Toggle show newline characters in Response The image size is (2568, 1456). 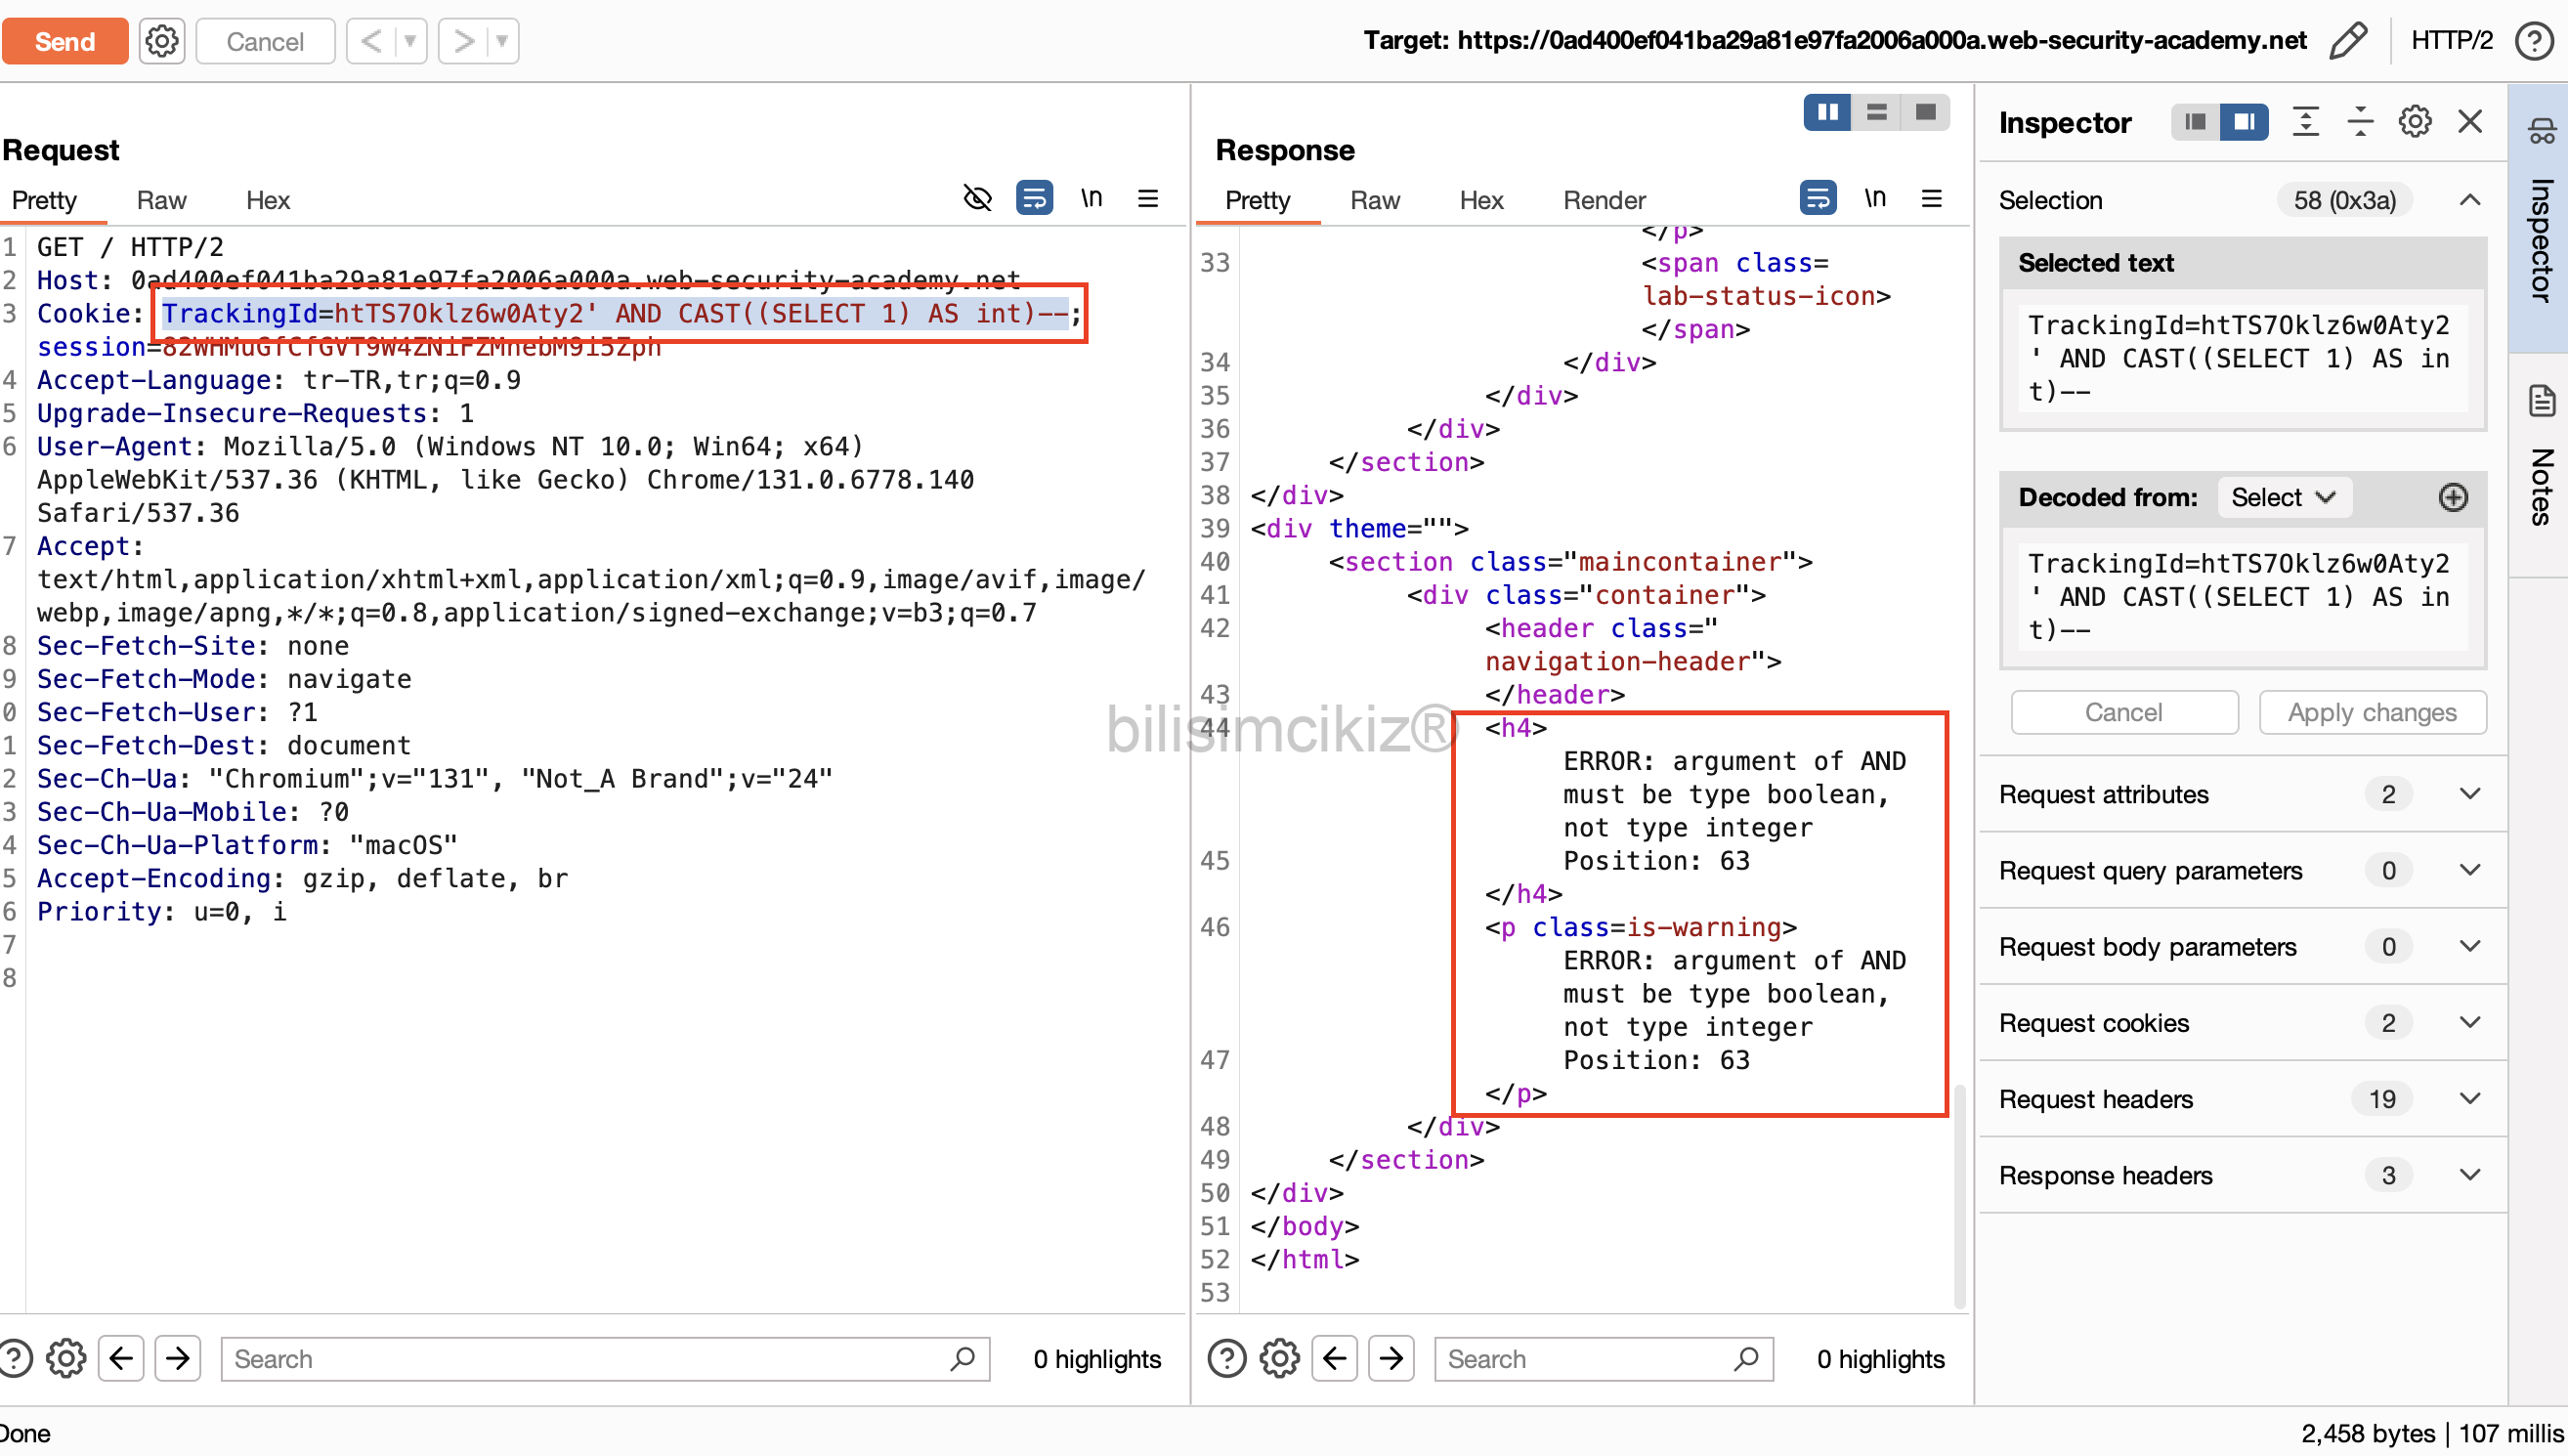pos(1875,199)
